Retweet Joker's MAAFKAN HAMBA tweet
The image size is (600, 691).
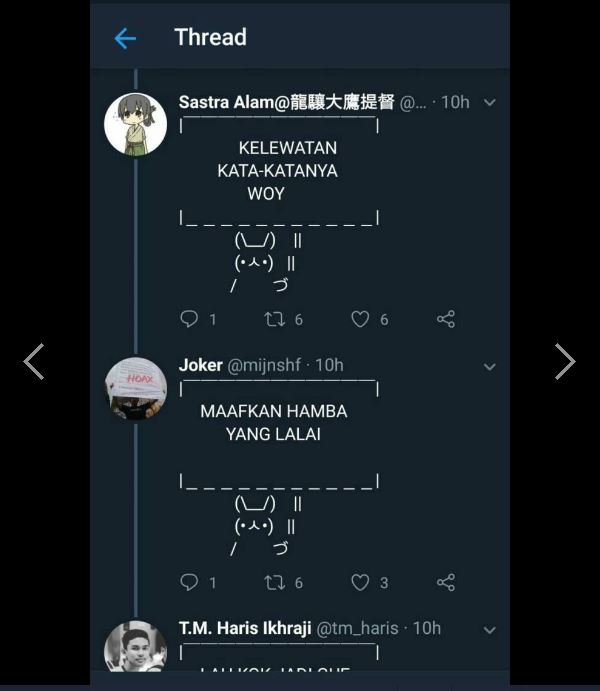tap(274, 582)
